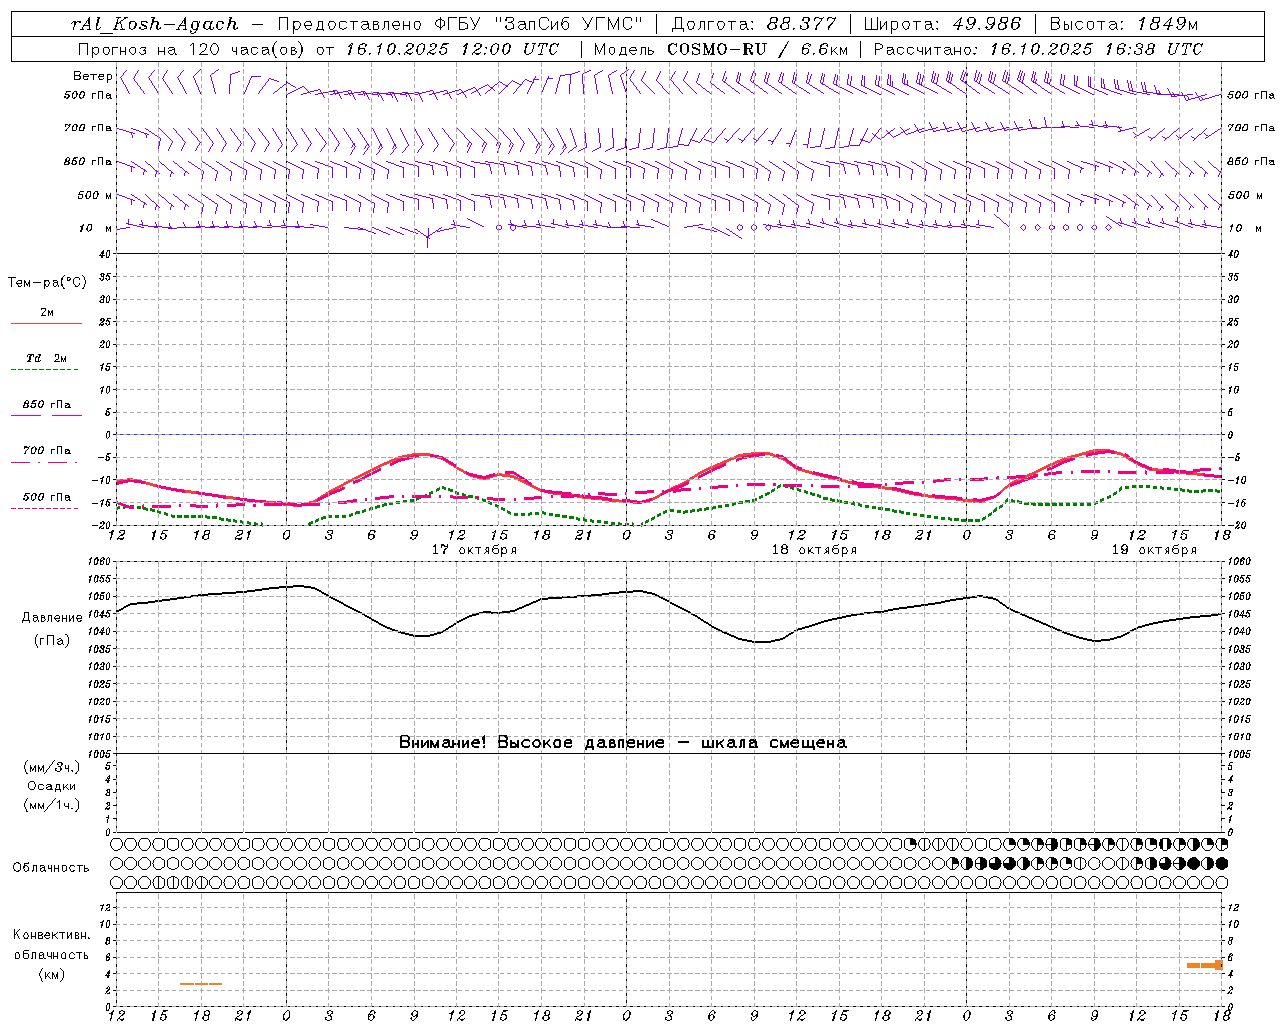Click the longitude value Долгота: 88.377
The width and height of the screenshot is (1280, 1024).
(x=754, y=24)
